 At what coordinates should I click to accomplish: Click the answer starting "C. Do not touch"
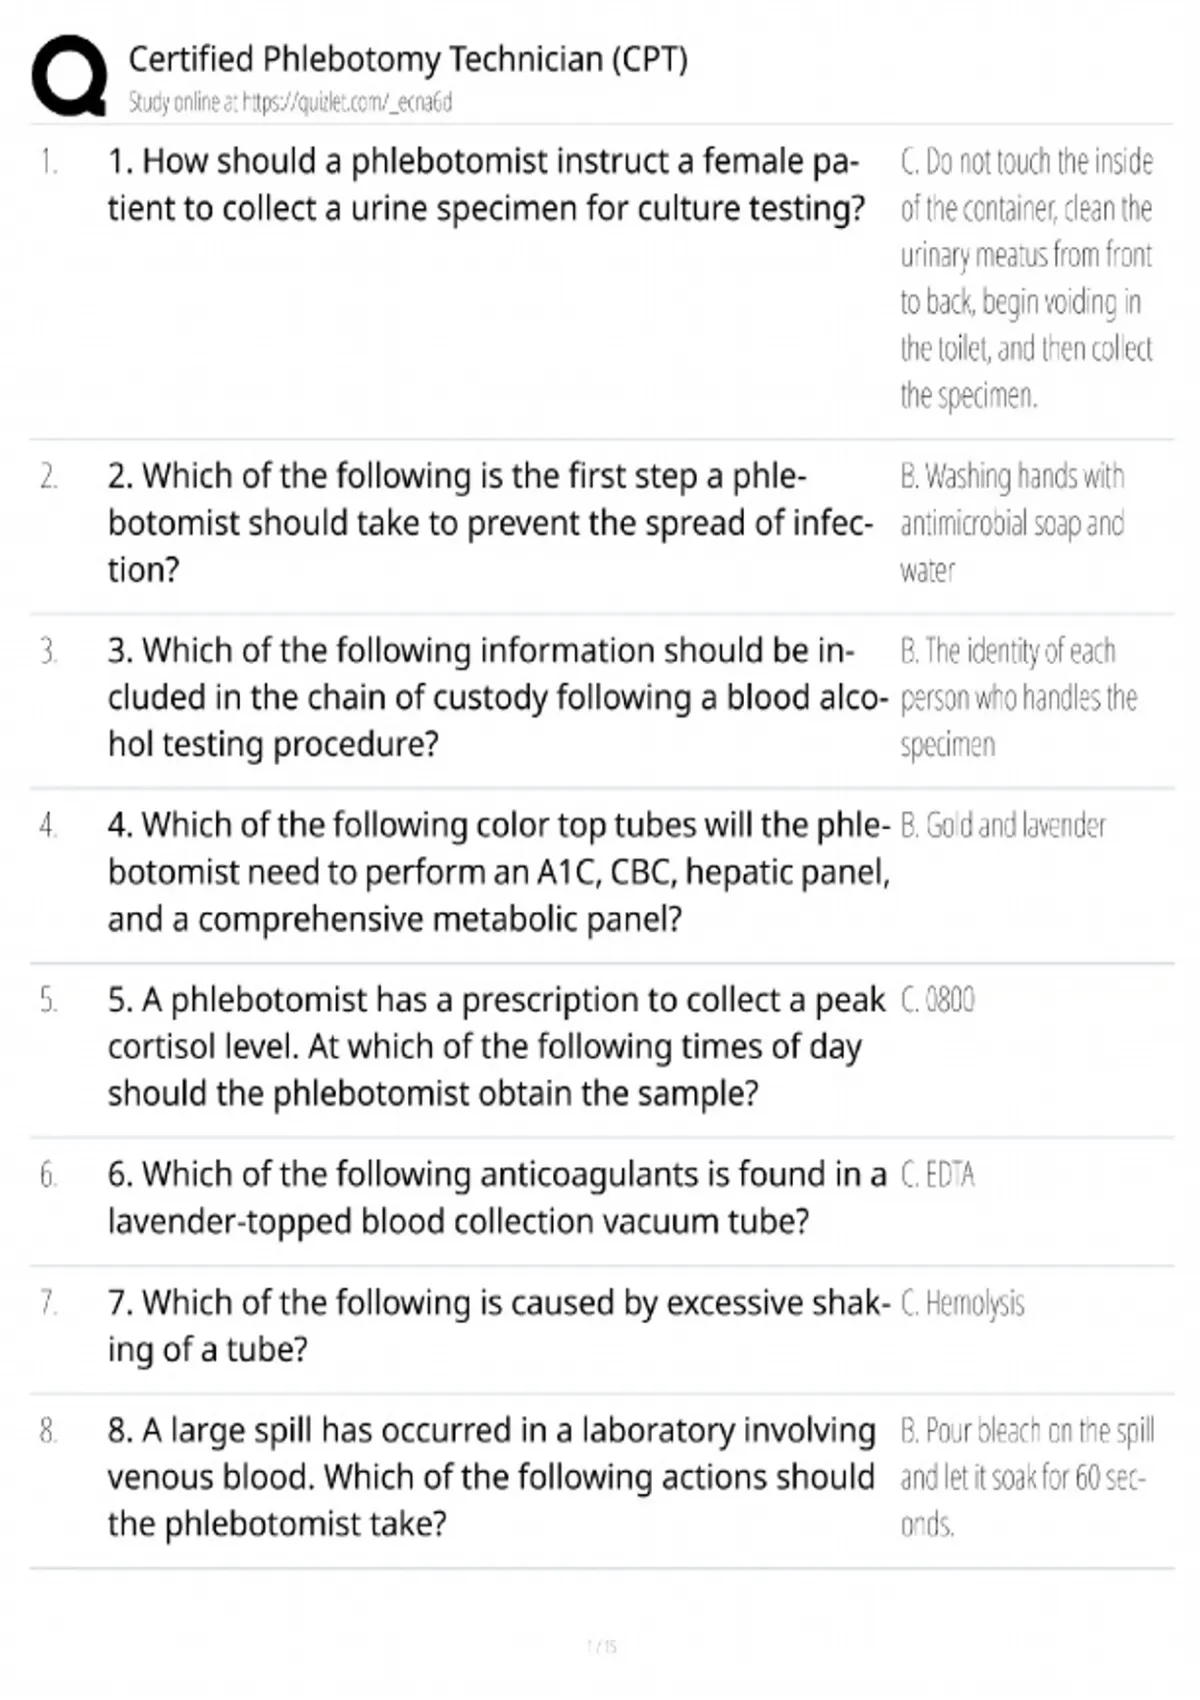(x=1026, y=278)
